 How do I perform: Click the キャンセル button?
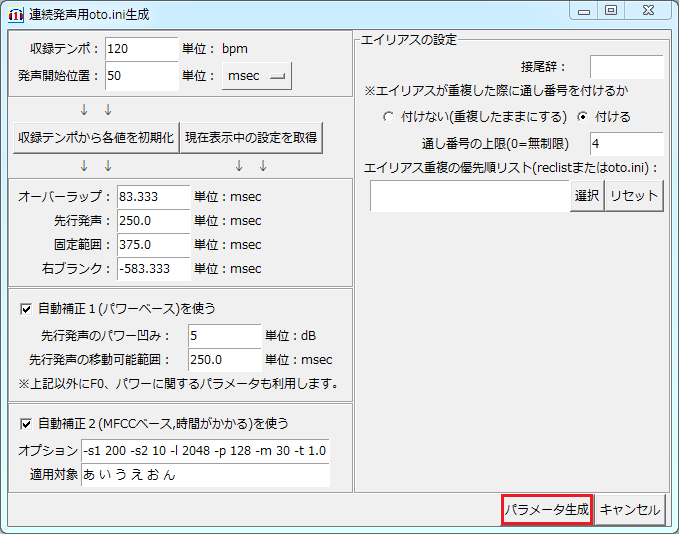pyautogui.click(x=630, y=510)
